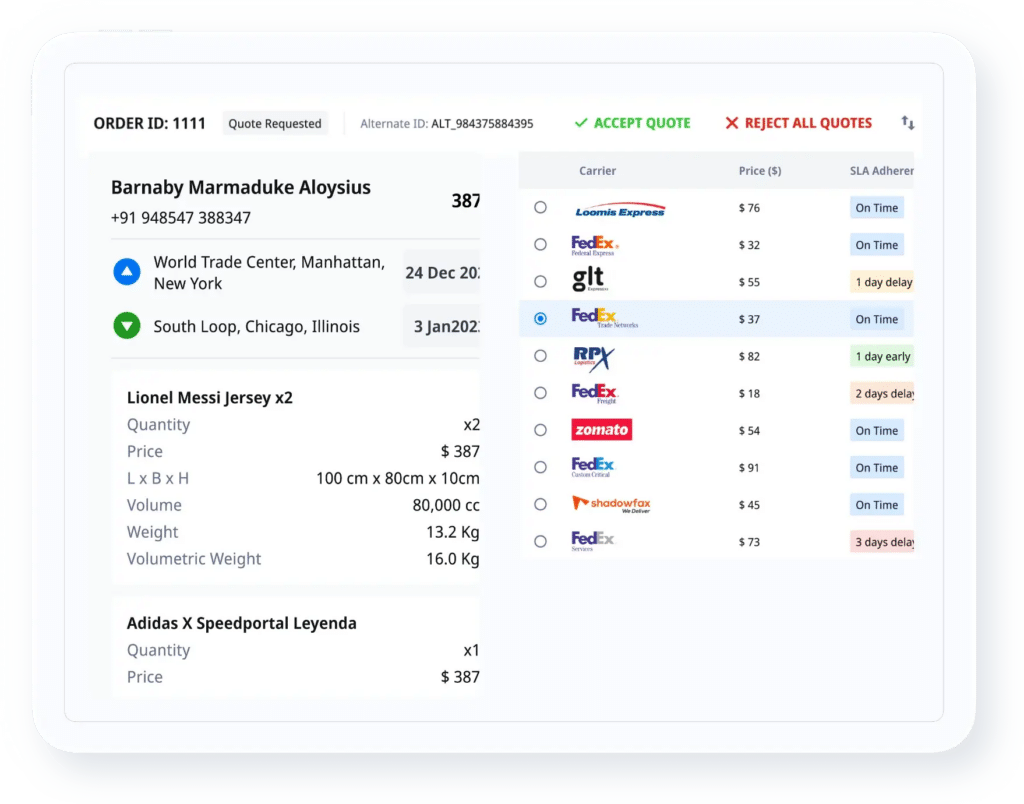
Task: Click the red X in Reject All Quotes
Action: coord(731,123)
